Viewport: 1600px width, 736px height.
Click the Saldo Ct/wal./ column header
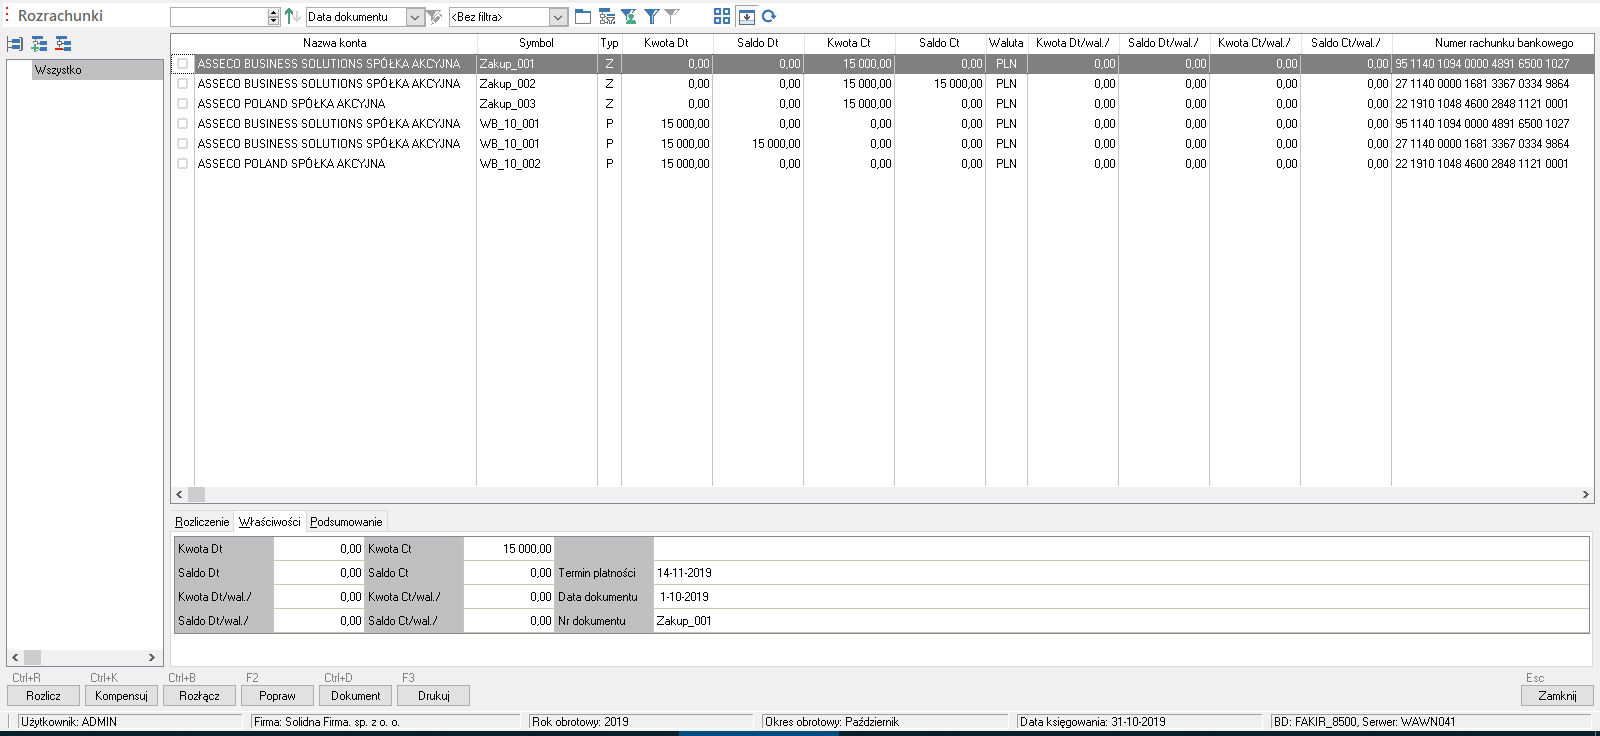(x=1345, y=43)
